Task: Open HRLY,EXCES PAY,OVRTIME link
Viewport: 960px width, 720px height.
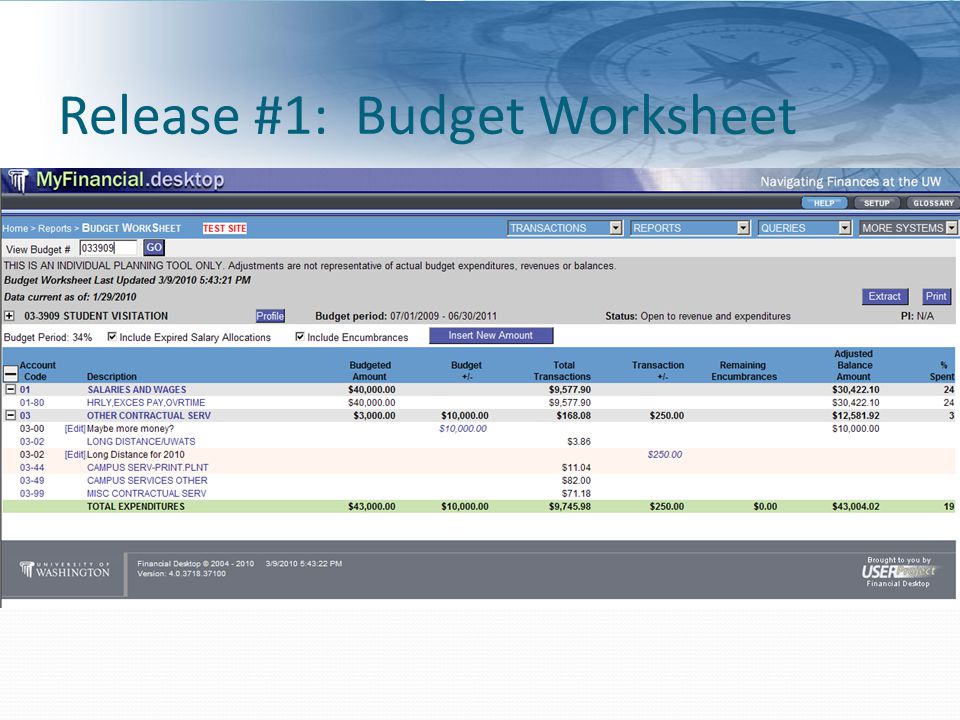Action: tap(146, 402)
